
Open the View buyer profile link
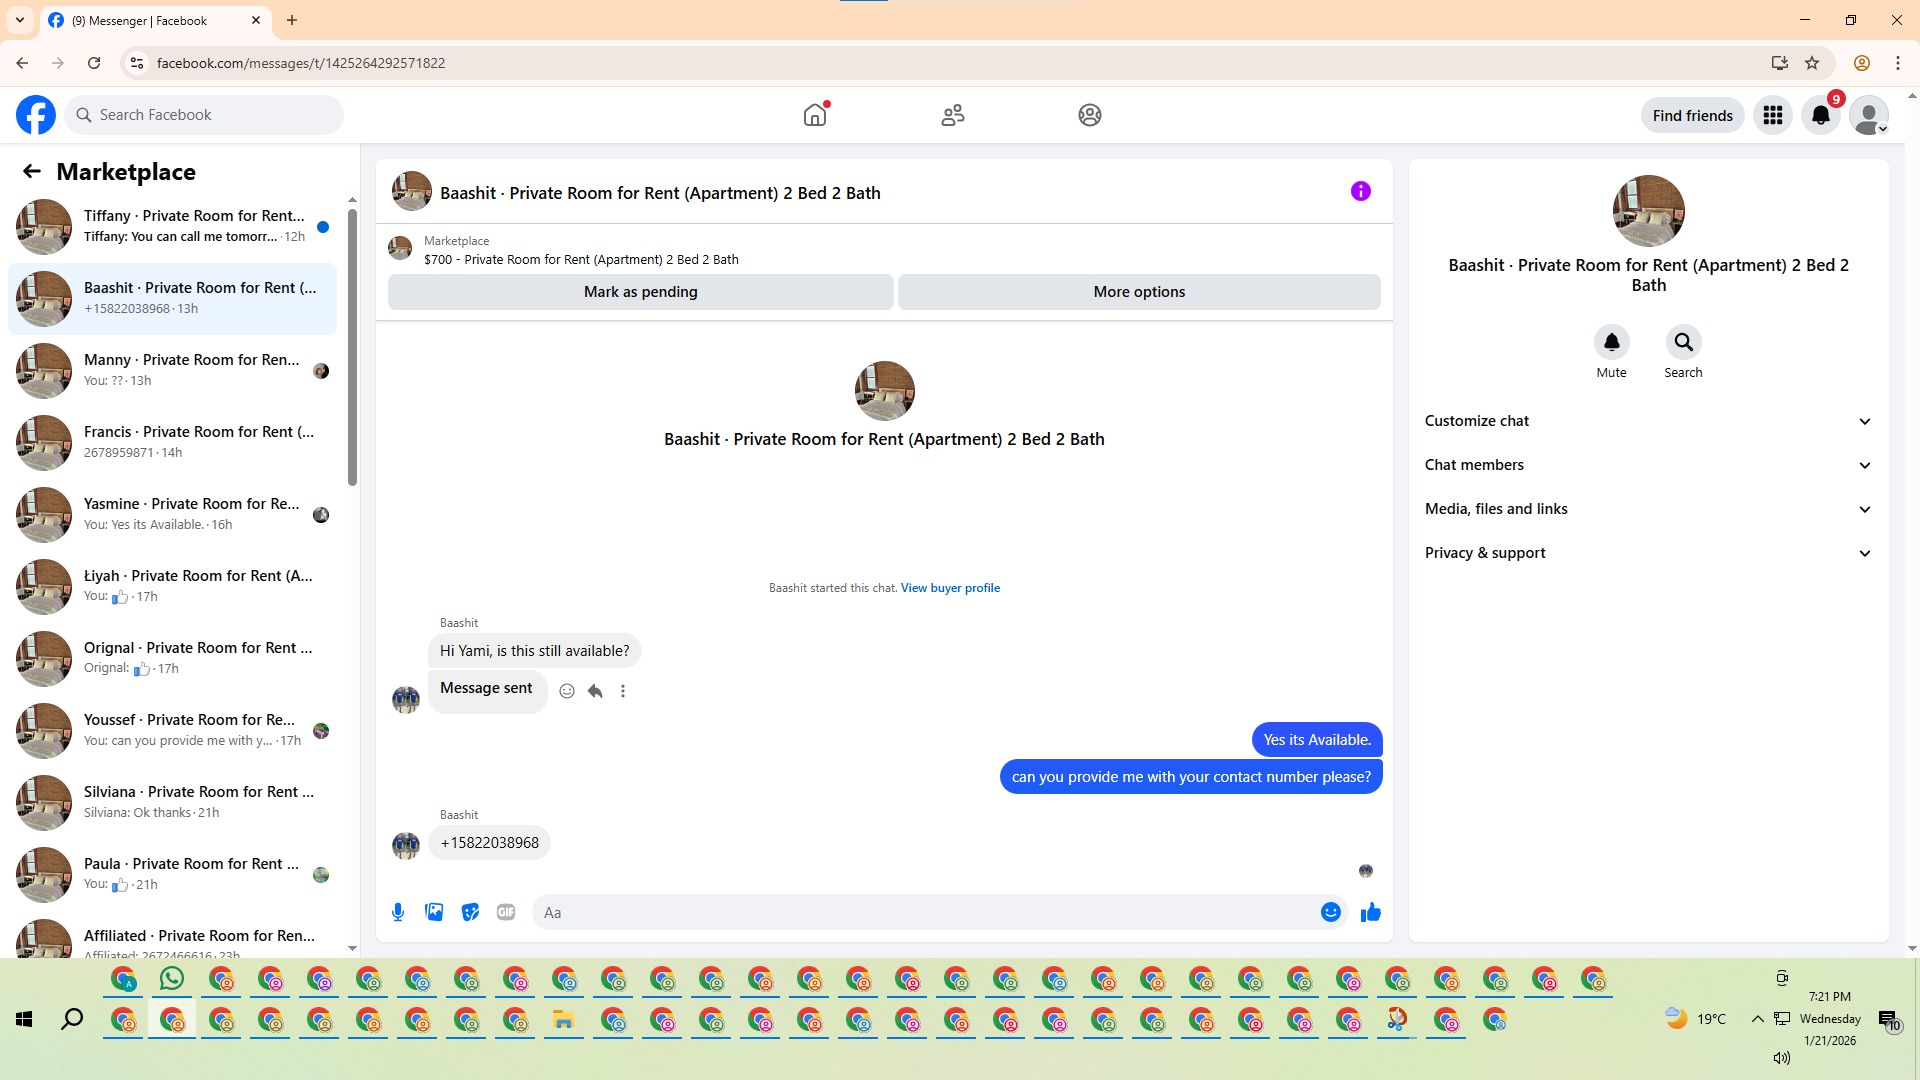[x=950, y=588]
